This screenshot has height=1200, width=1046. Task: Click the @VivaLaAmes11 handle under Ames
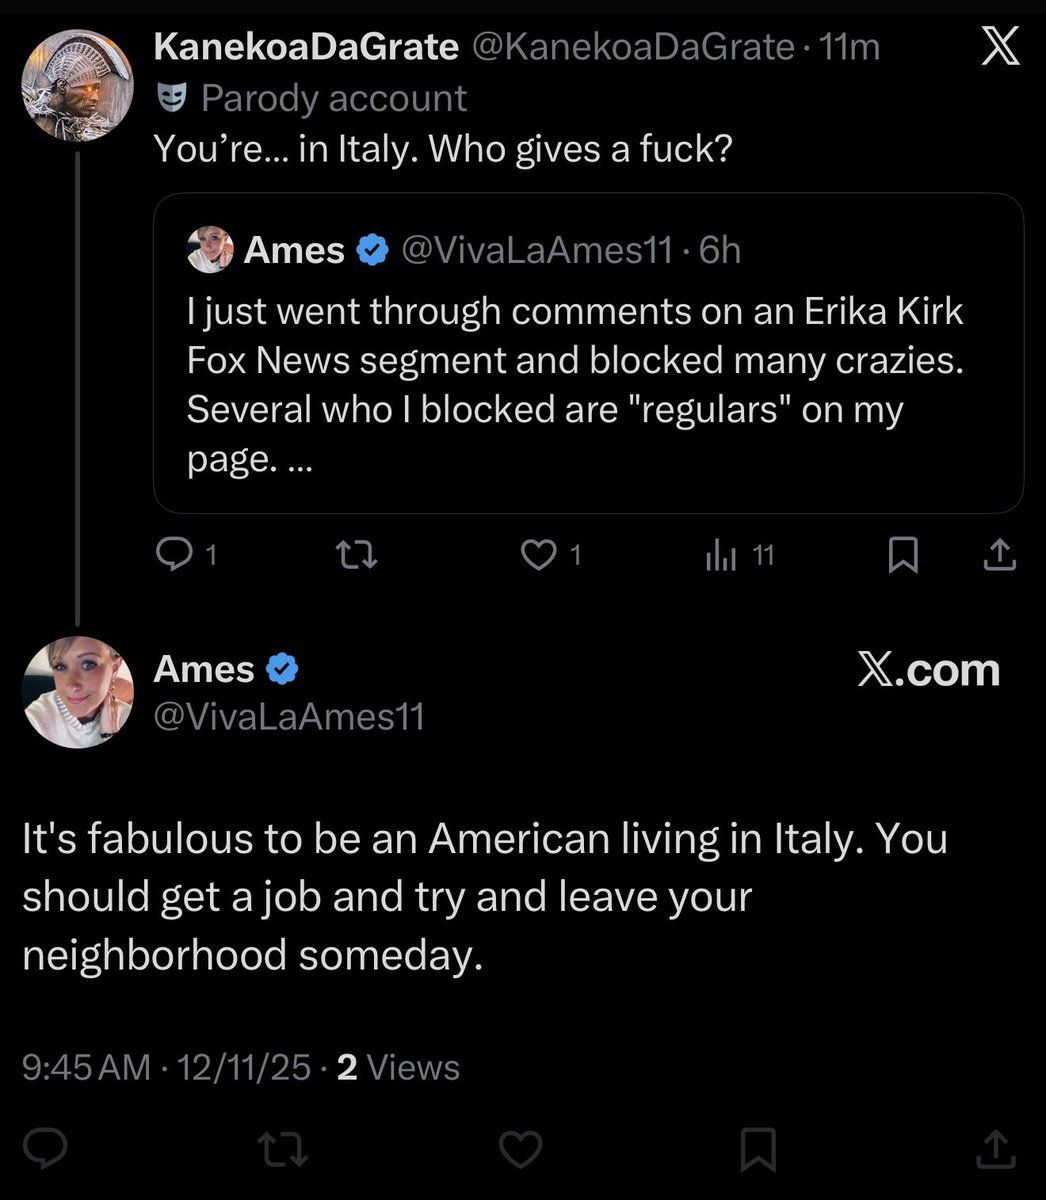[289, 716]
